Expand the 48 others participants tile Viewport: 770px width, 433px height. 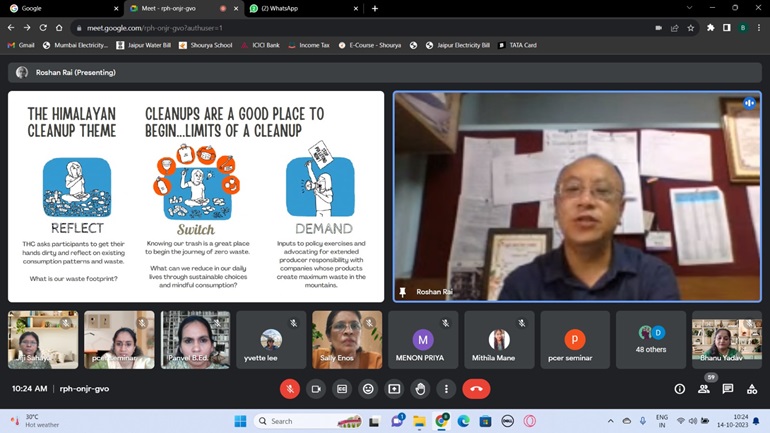pyautogui.click(x=652, y=340)
